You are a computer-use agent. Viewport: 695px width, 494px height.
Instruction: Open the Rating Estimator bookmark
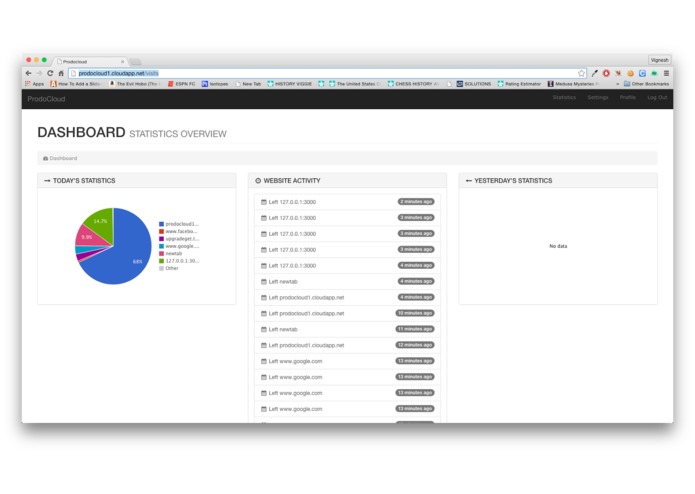coord(519,84)
